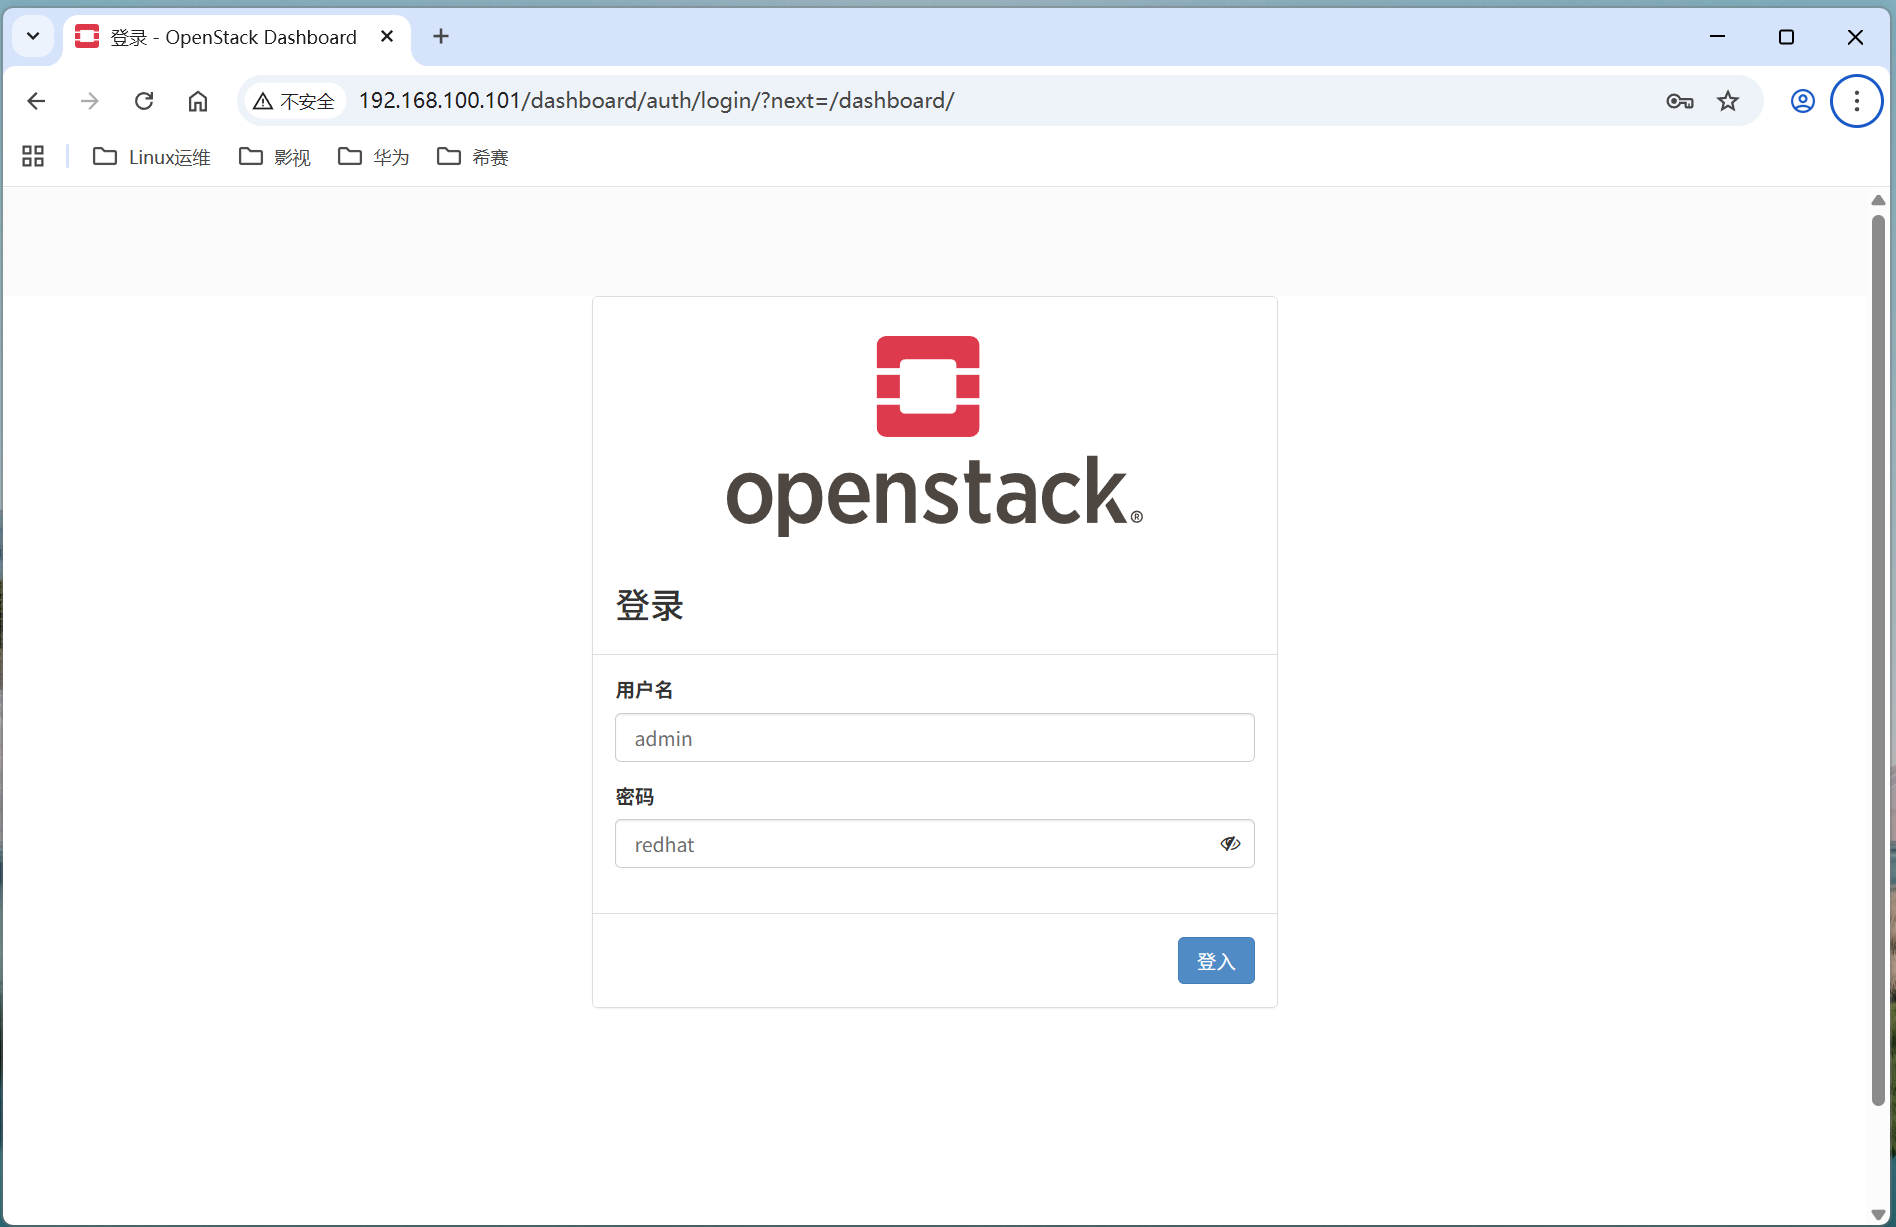Click the scrollbar down arrow
Screen dimensions: 1896x1227
click(1878, 1215)
